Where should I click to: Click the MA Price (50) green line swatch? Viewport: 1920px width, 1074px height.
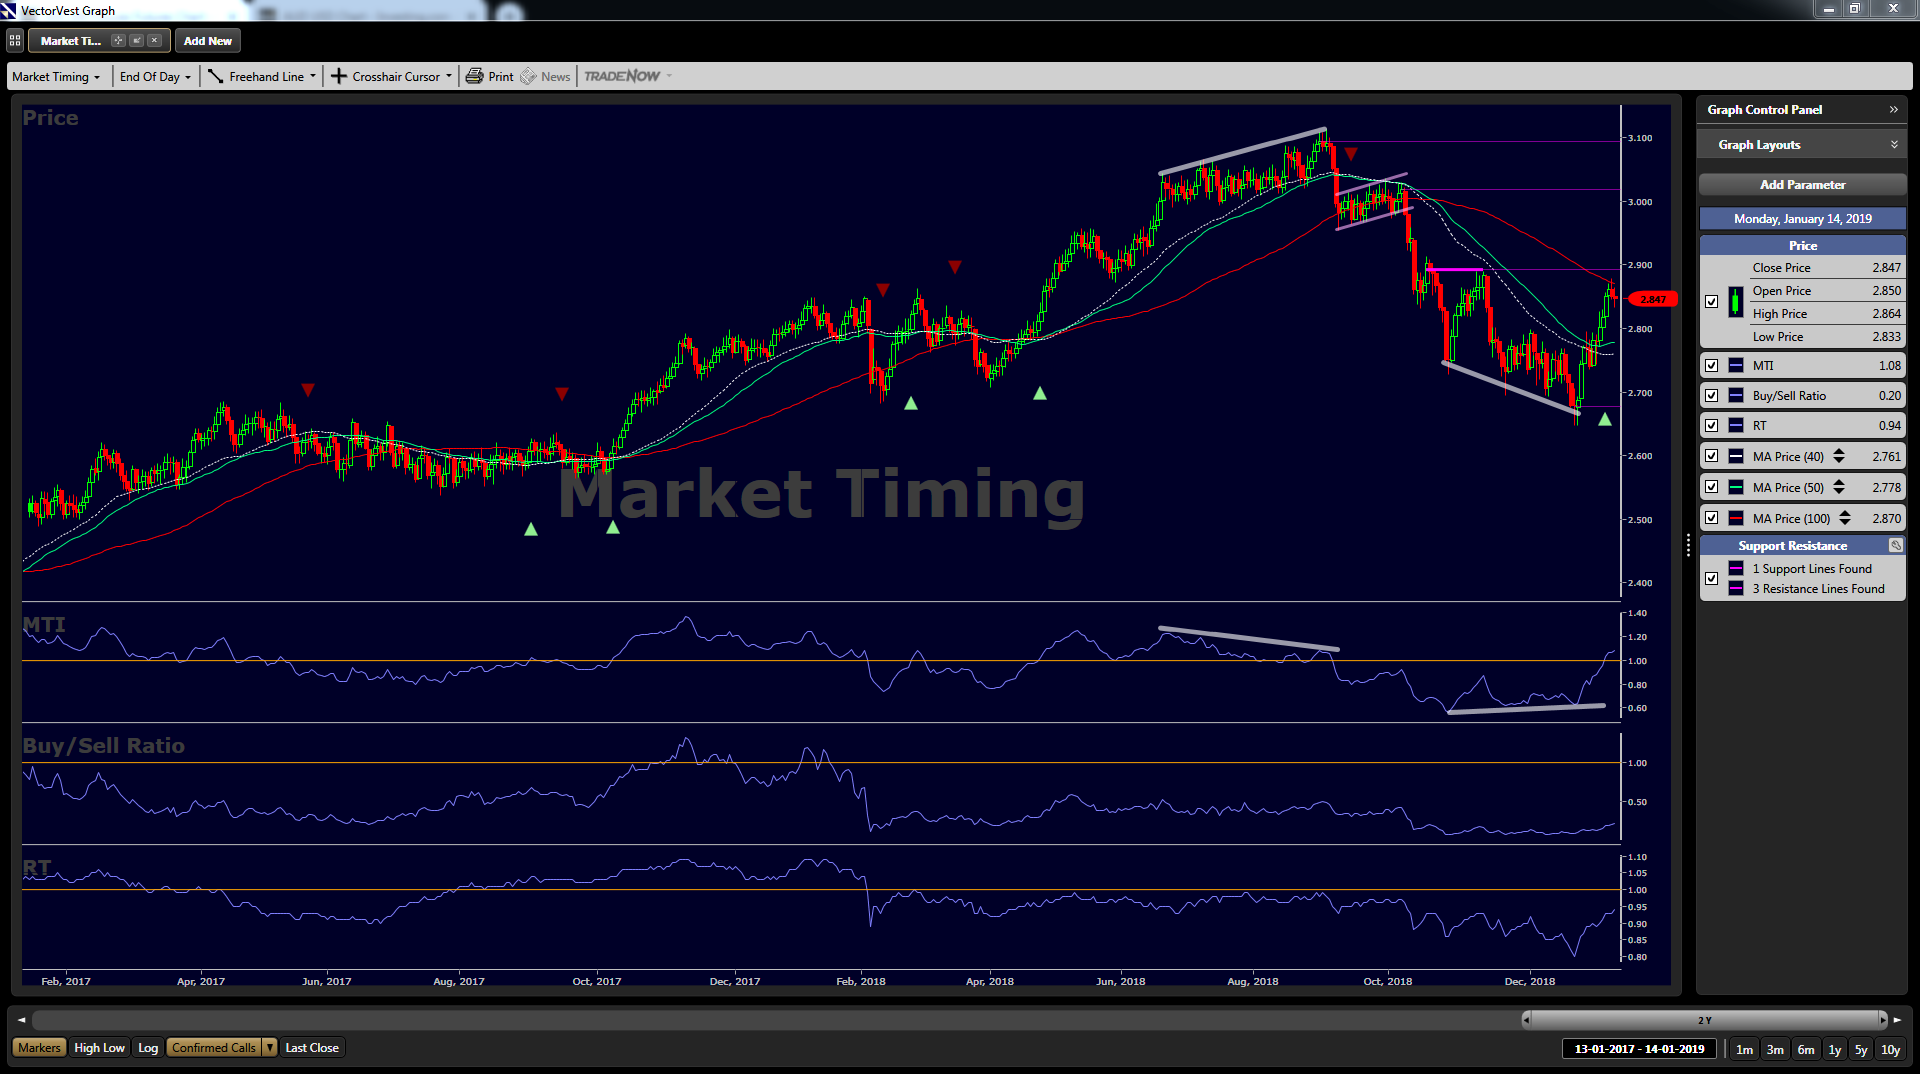(1735, 488)
